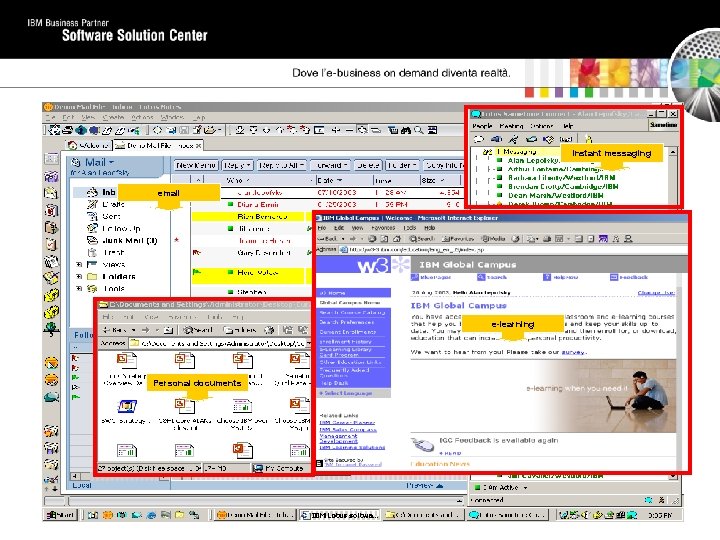Open the Folder dropdown button
This screenshot has height=540, width=720.
[402, 165]
